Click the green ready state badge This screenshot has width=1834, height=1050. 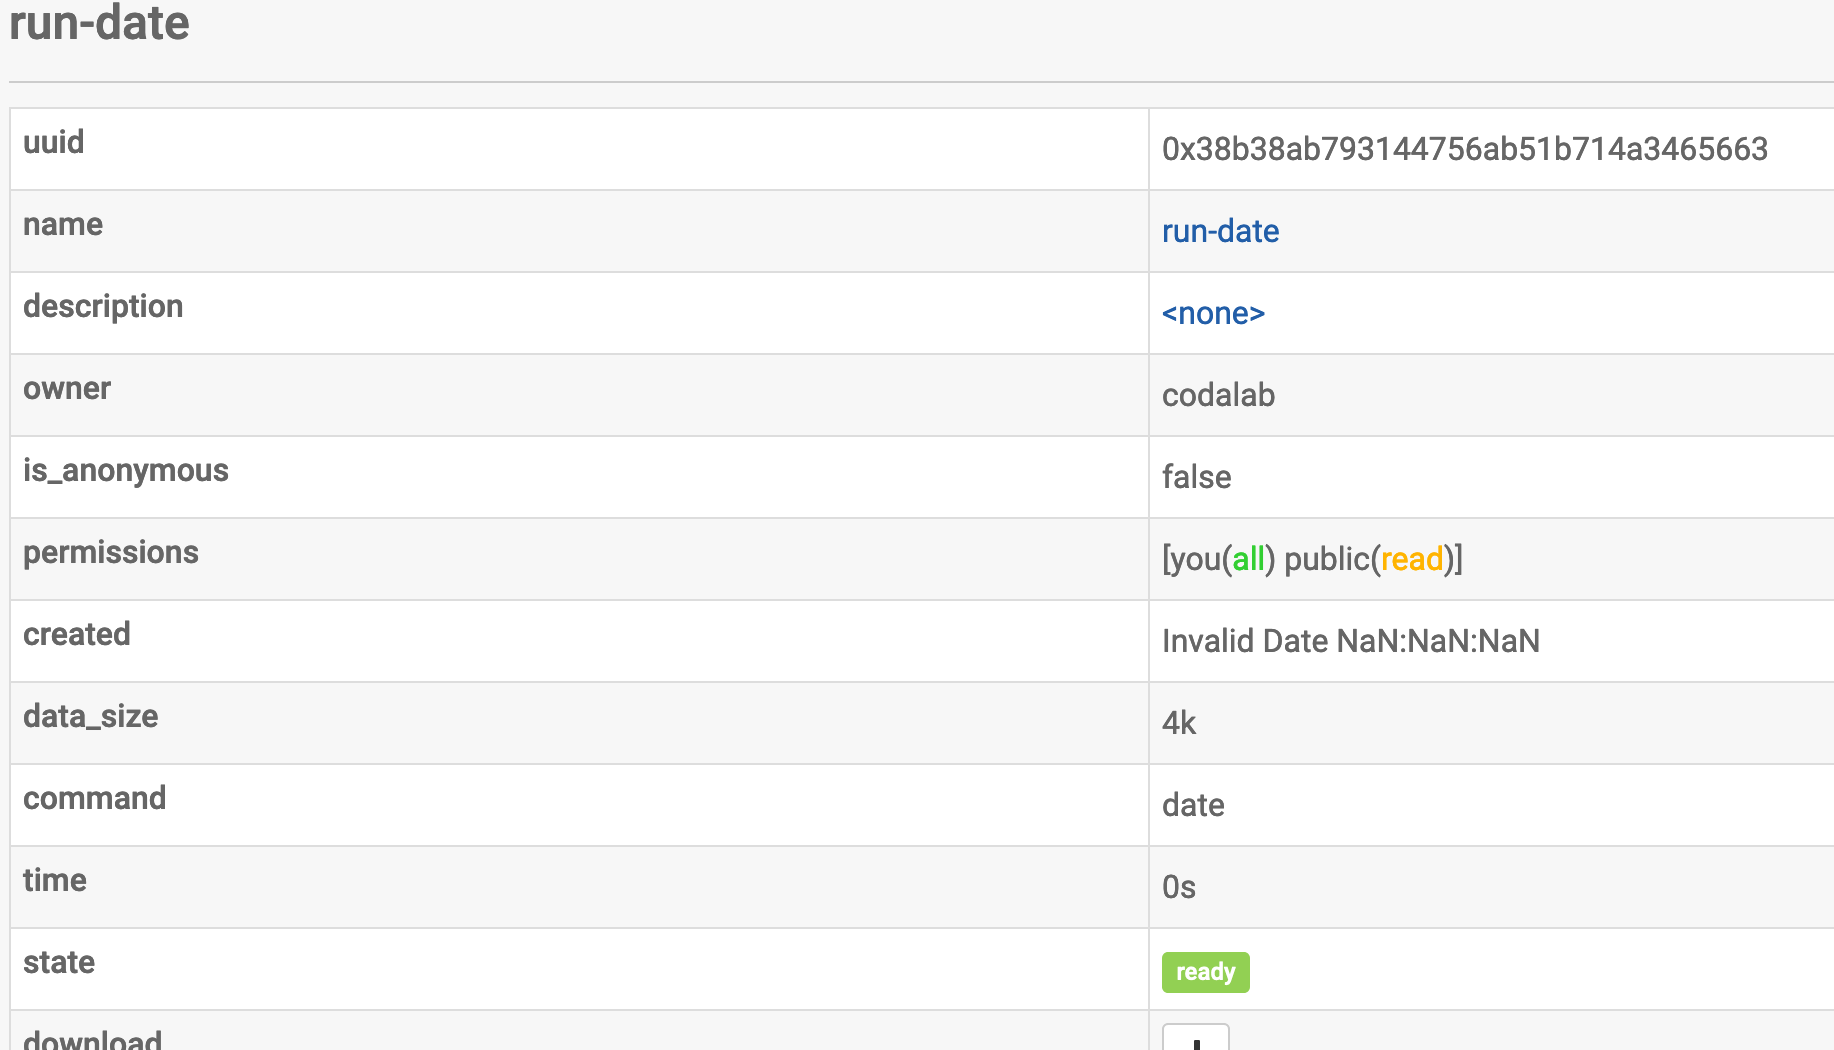pos(1205,972)
